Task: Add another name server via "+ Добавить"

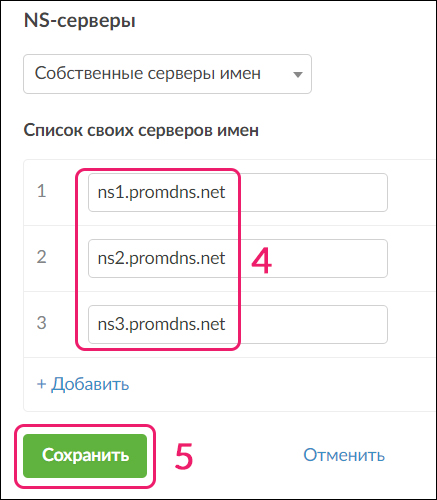Action: pos(83,384)
